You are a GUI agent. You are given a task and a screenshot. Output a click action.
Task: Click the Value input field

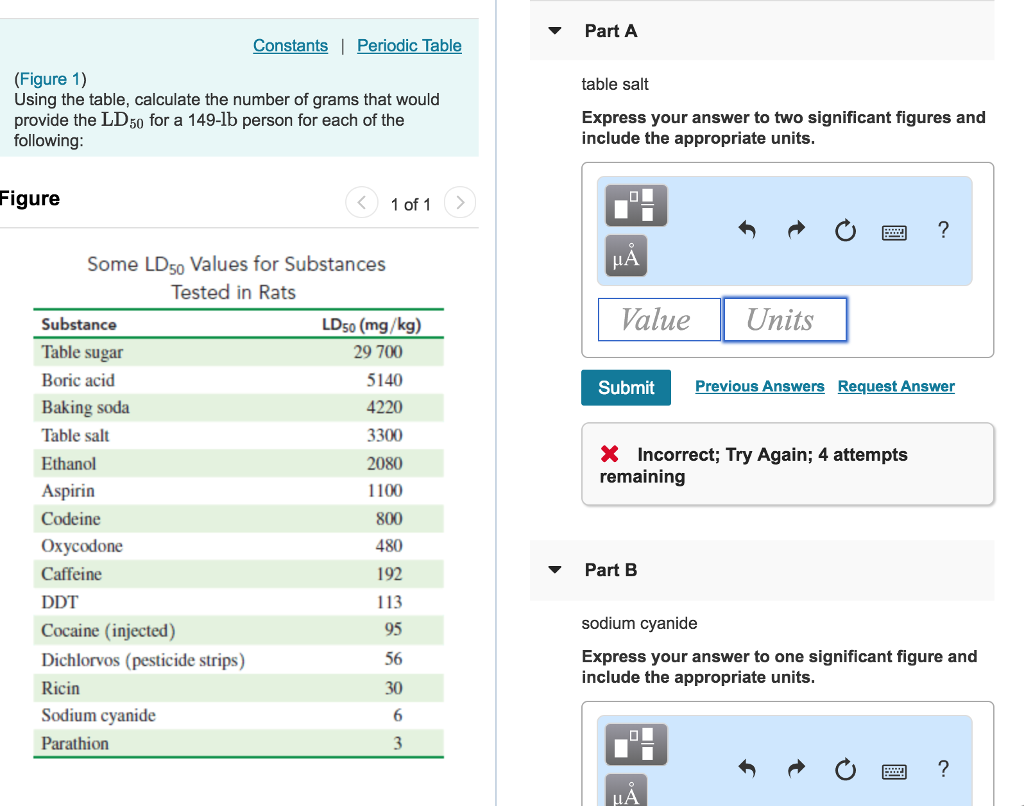point(659,319)
